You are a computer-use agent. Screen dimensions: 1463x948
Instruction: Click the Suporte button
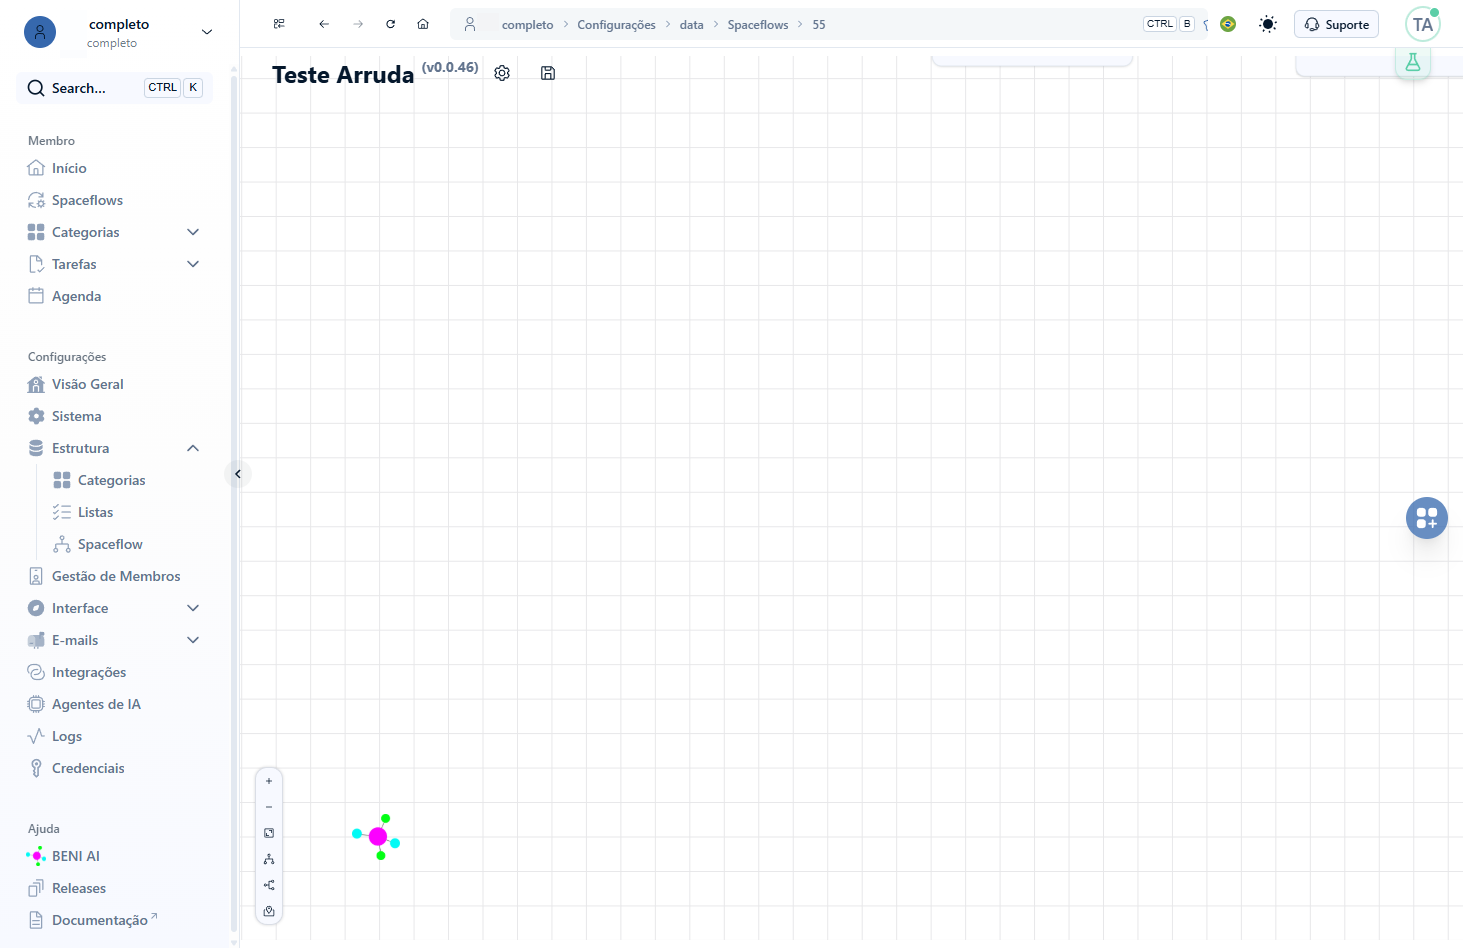tap(1336, 24)
